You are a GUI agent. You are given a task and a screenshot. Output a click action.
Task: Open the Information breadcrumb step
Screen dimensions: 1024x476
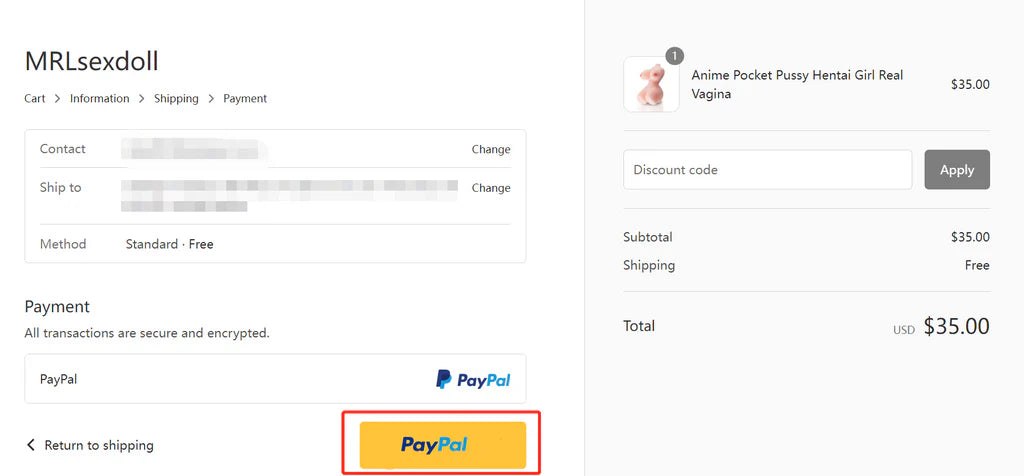(x=99, y=99)
